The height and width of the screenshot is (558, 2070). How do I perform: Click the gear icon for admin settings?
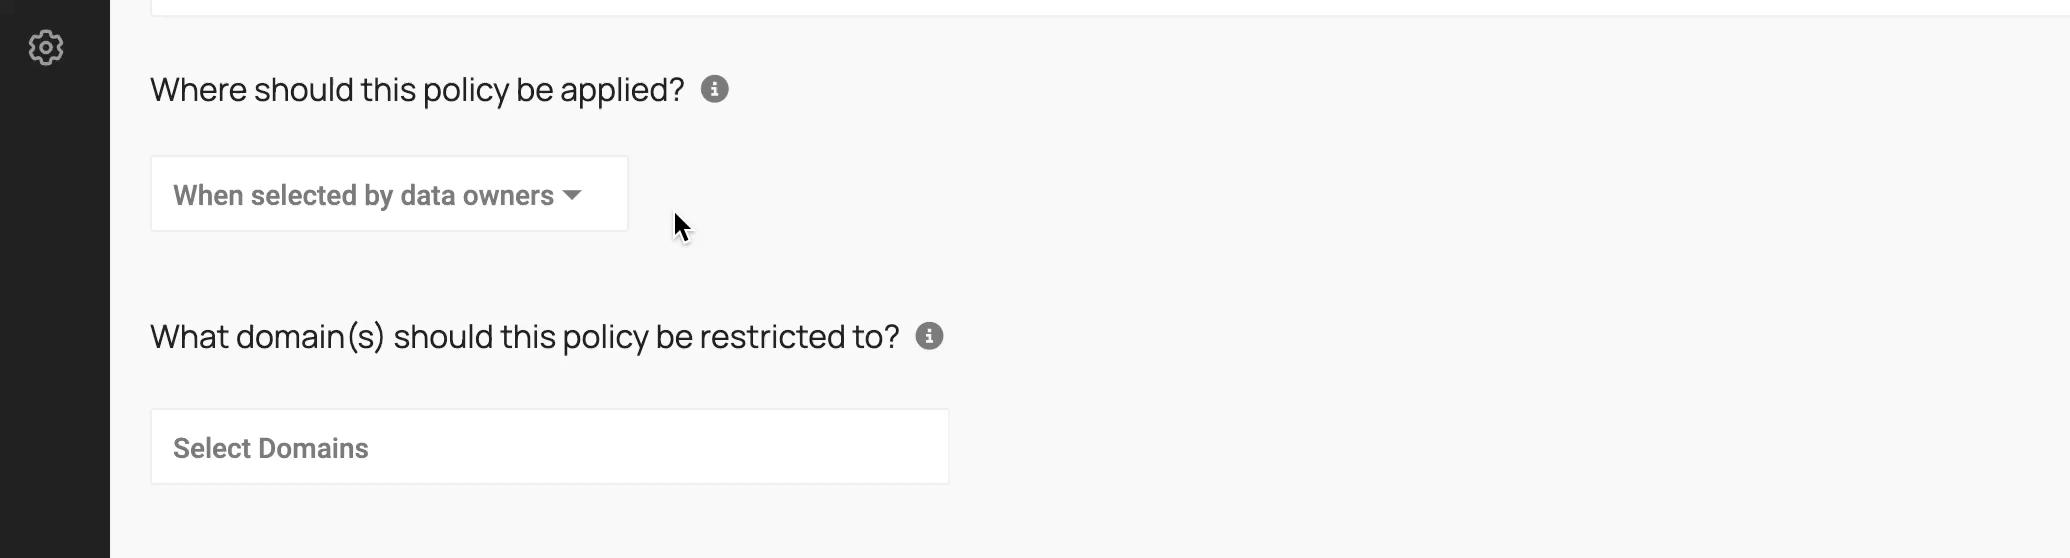46,47
